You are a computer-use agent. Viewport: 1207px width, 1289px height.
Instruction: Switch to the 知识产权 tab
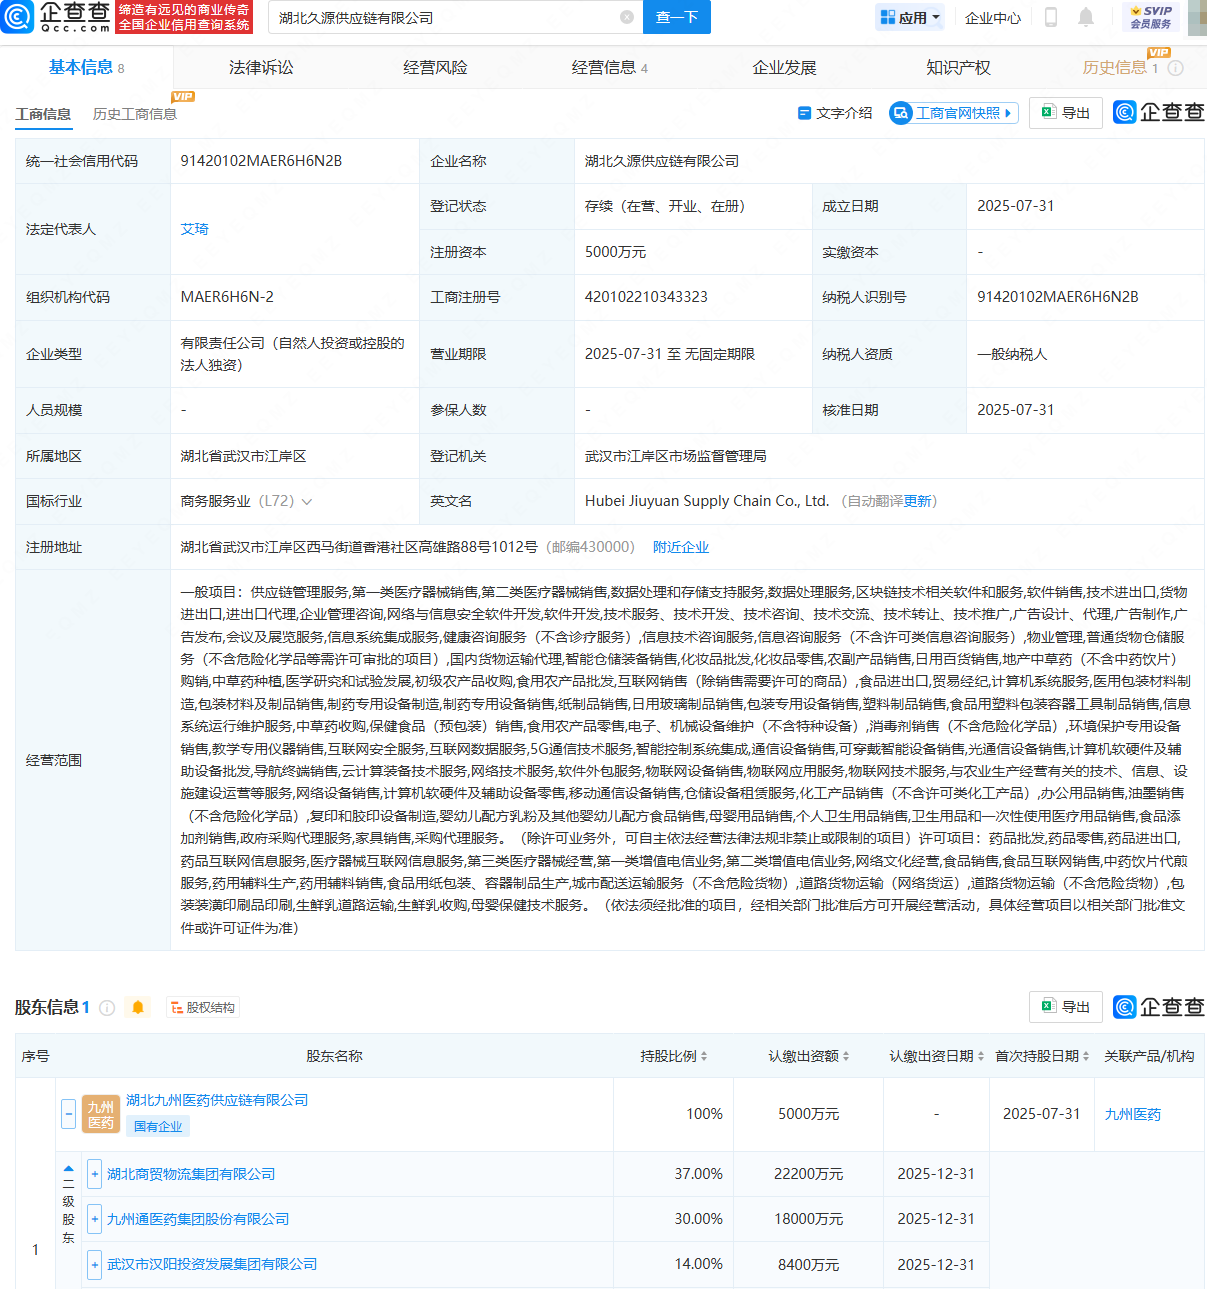click(x=958, y=68)
